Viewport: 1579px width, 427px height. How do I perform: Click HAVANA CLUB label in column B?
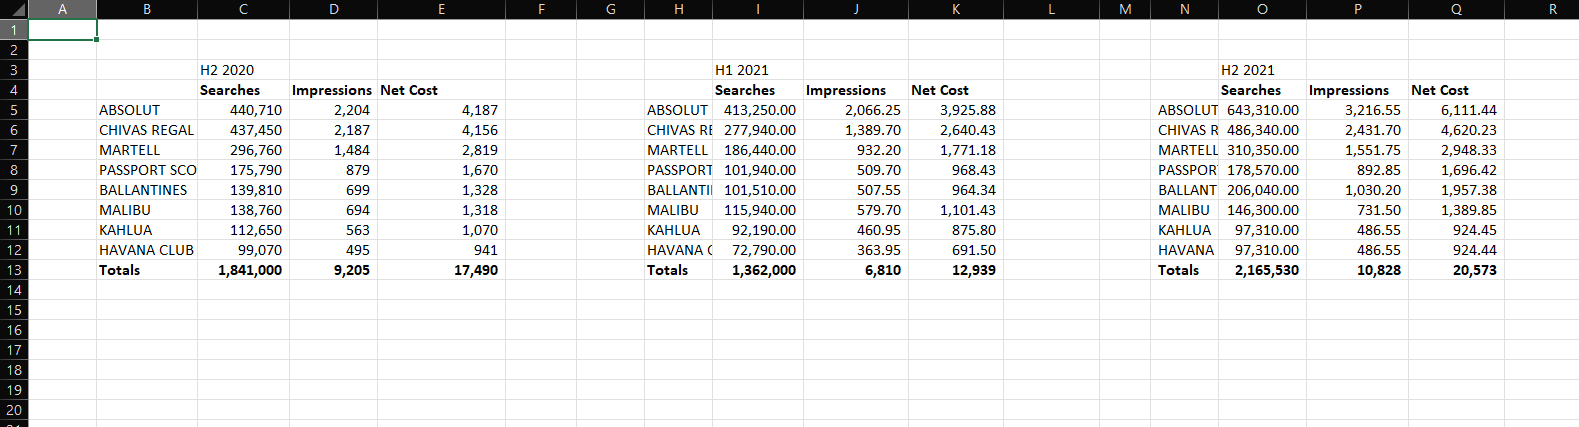coord(147,250)
